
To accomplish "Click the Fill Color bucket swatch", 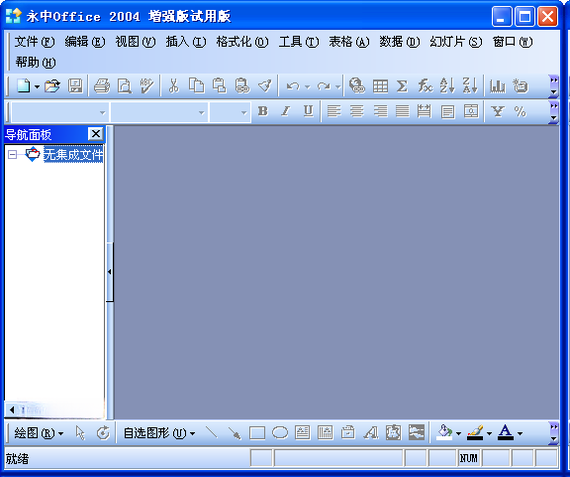I will point(445,433).
